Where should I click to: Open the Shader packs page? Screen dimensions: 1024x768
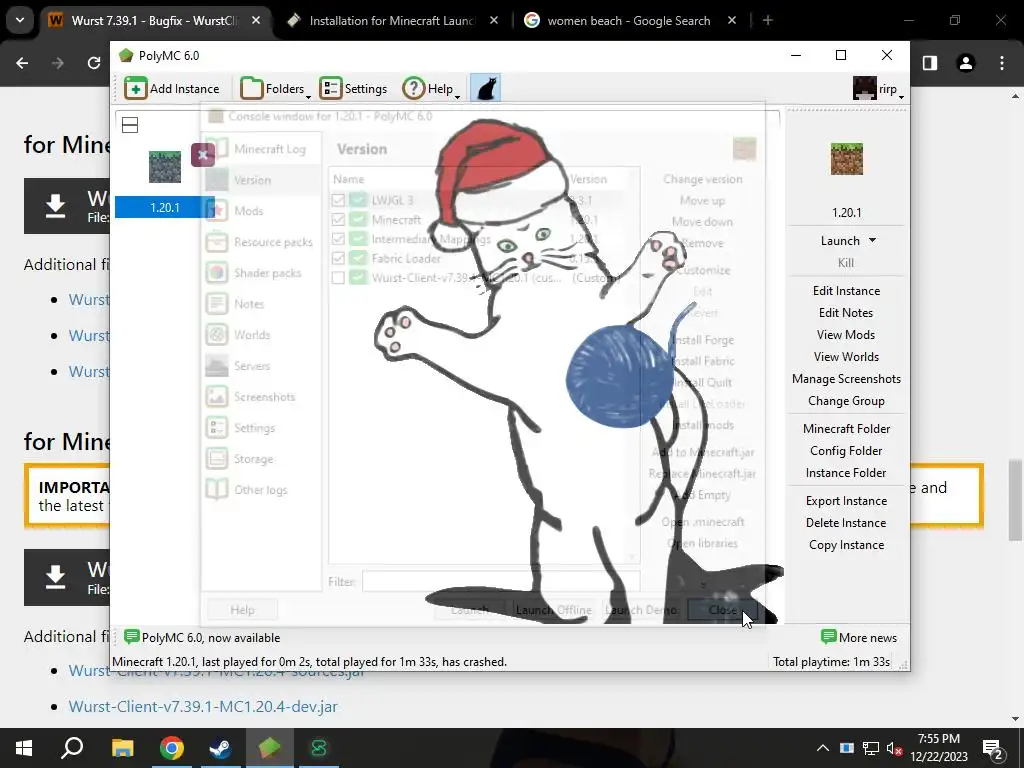[x=261, y=273]
